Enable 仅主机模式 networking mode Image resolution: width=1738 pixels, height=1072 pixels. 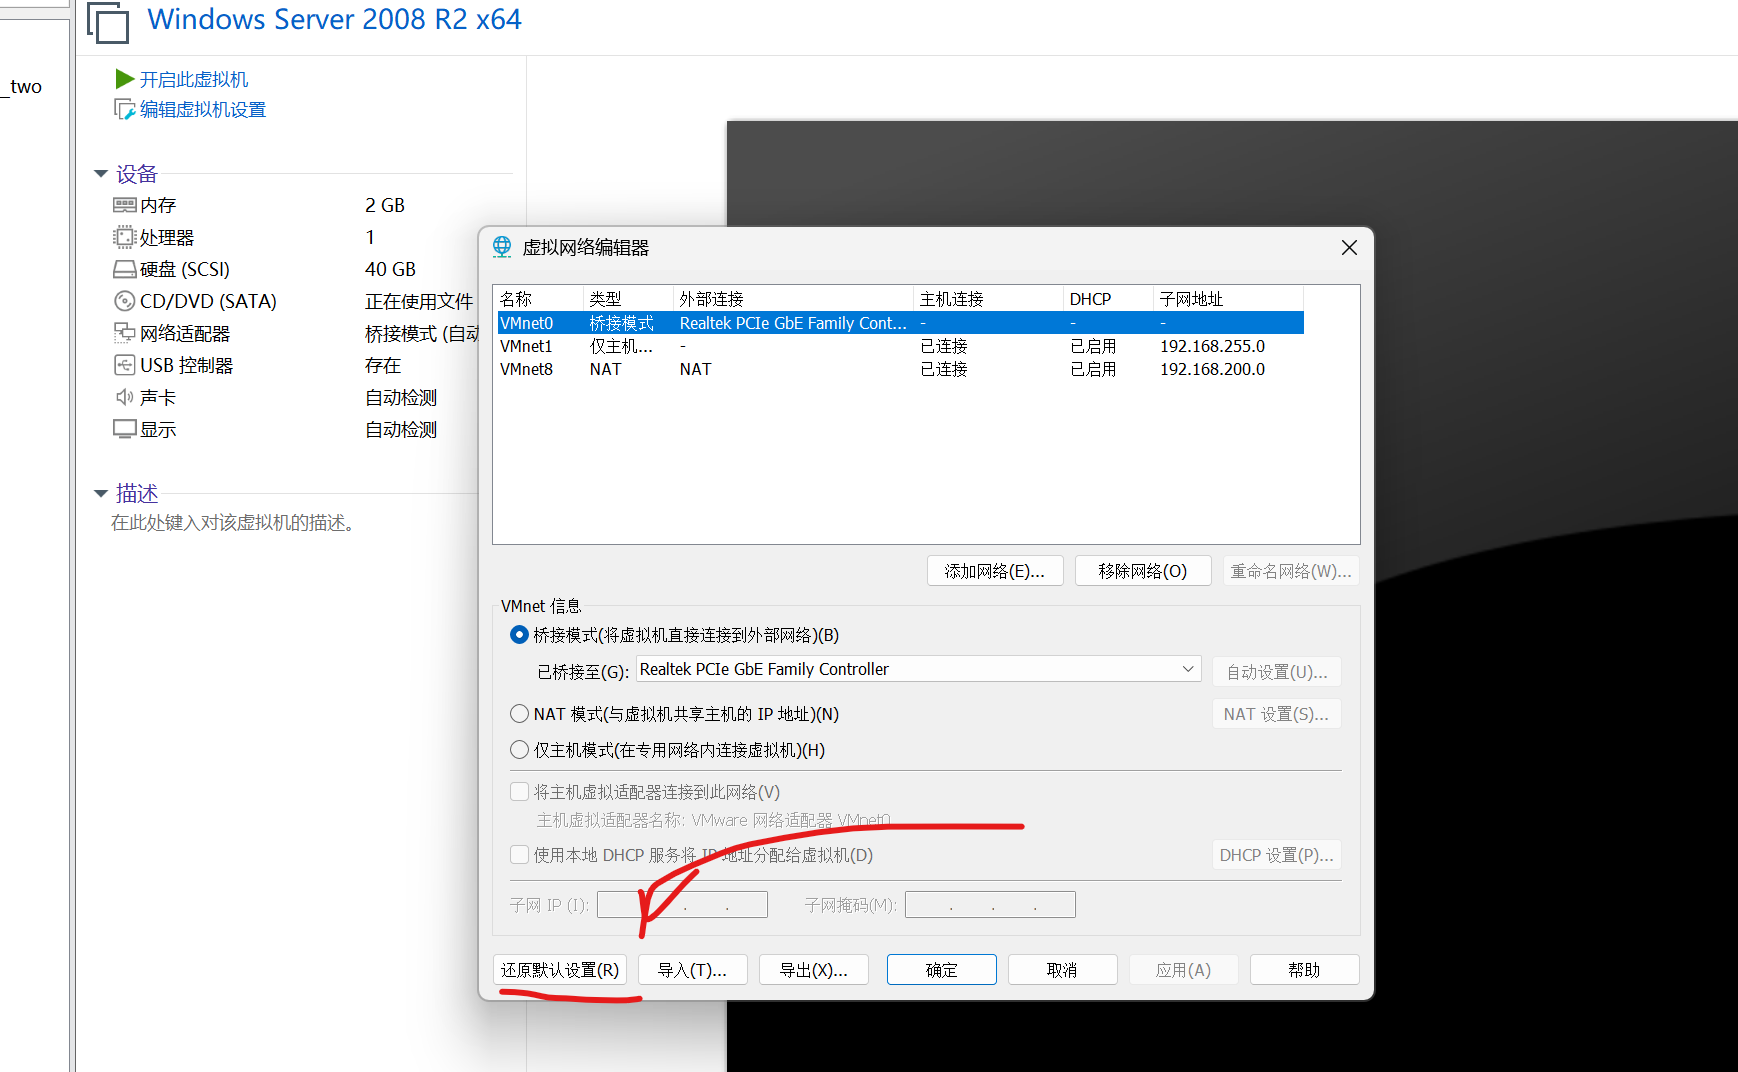click(519, 749)
